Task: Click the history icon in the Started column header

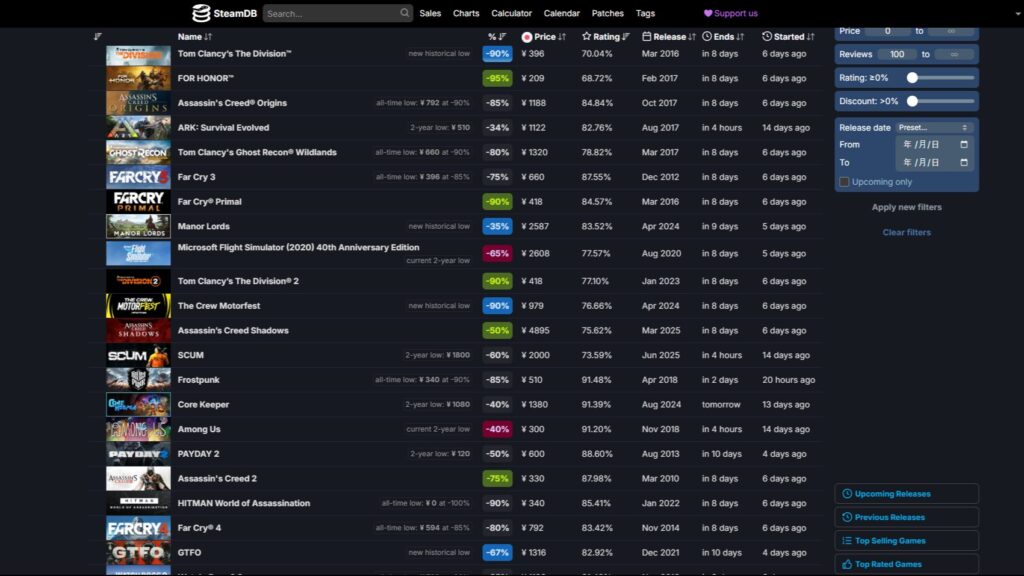Action: [766, 36]
